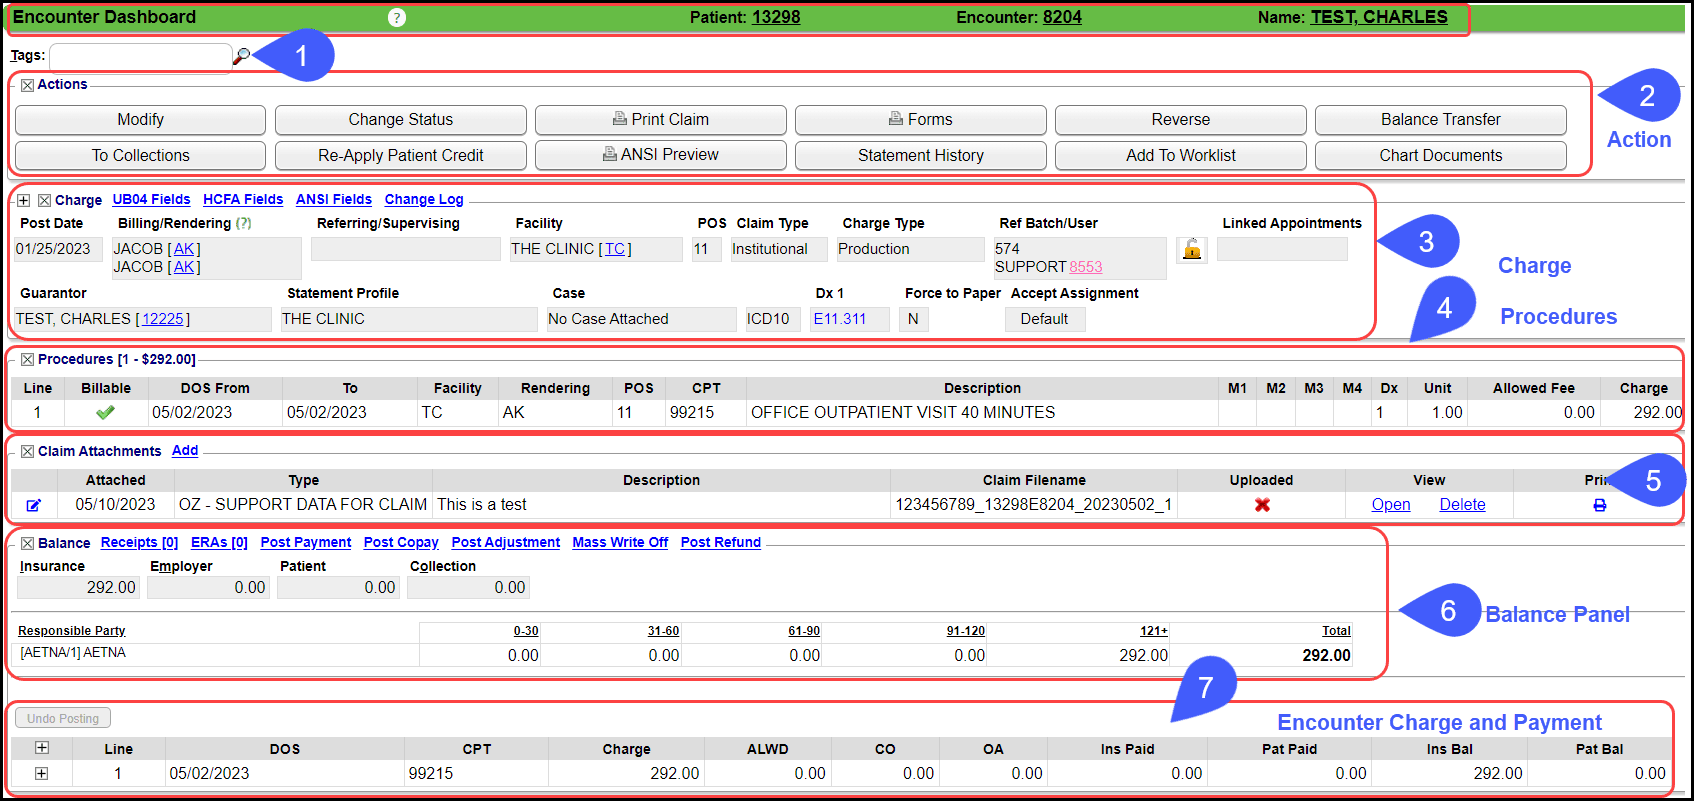Open Receipts [0] link
Image resolution: width=1694 pixels, height=801 pixels.
point(139,542)
